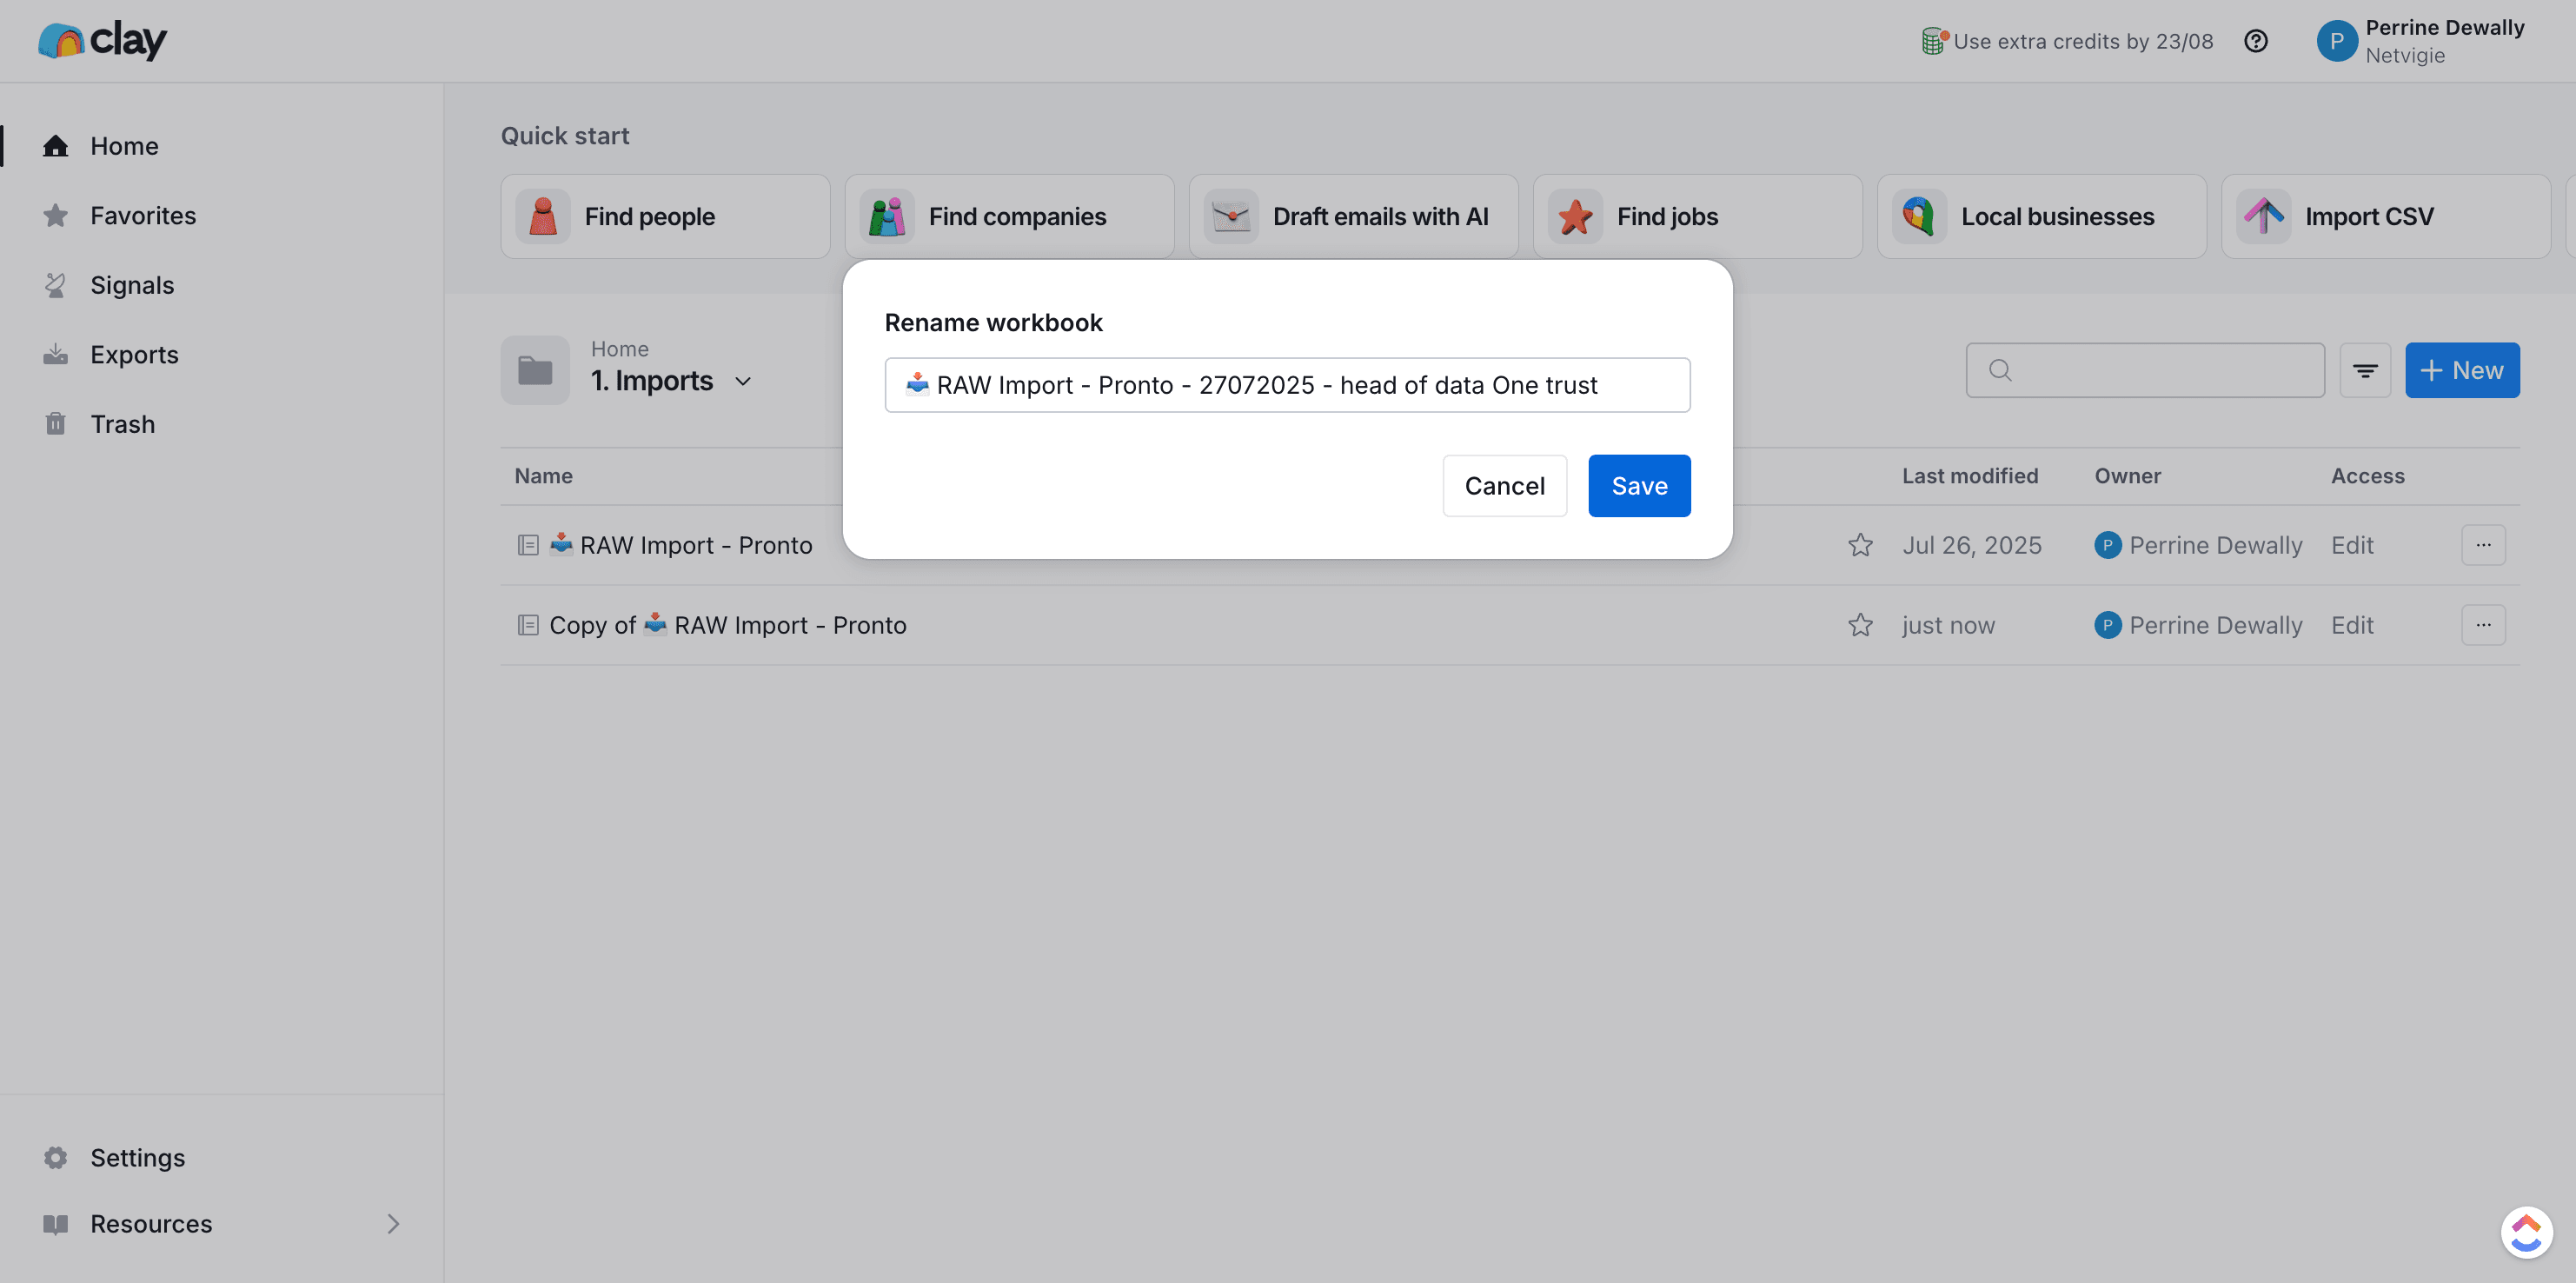Viewport: 2576px width, 1283px height.
Task: Click the Import CSV arrow icon
Action: (x=2263, y=216)
